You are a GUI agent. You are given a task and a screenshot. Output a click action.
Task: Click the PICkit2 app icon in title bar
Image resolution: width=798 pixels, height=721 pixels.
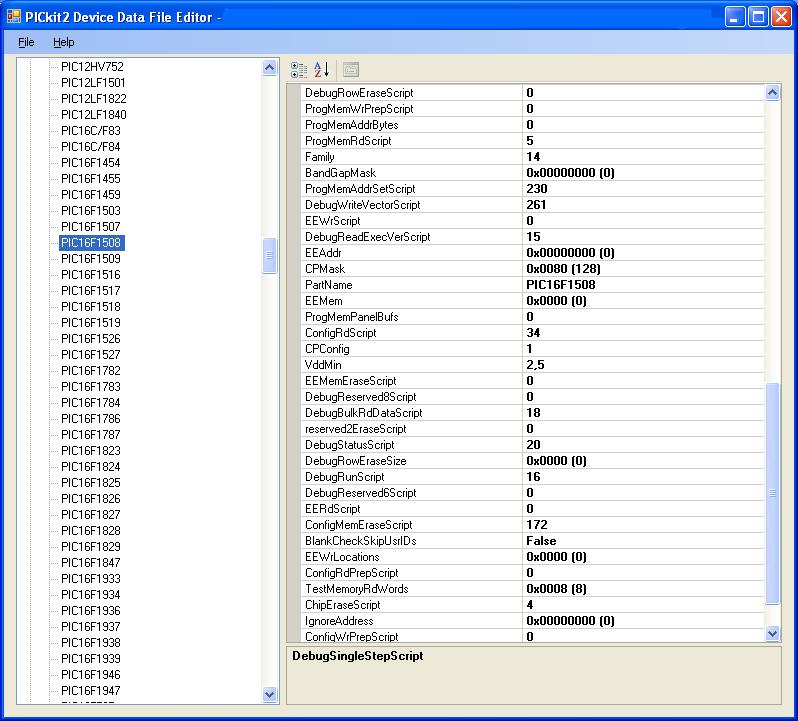tap(14, 17)
